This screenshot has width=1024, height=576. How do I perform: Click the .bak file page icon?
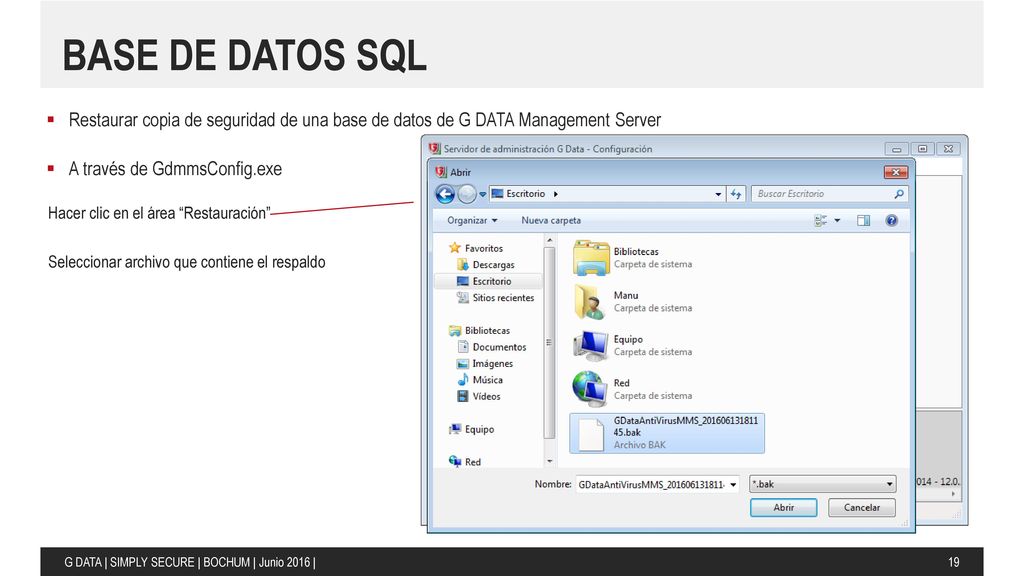point(591,434)
